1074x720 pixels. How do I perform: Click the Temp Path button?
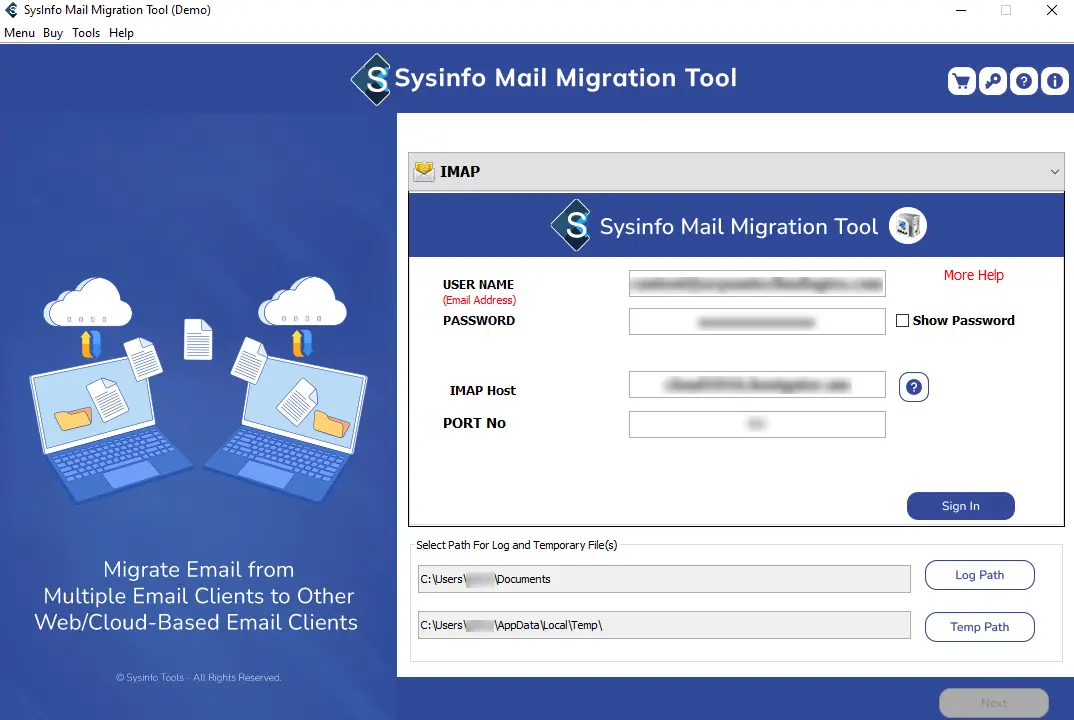point(979,627)
